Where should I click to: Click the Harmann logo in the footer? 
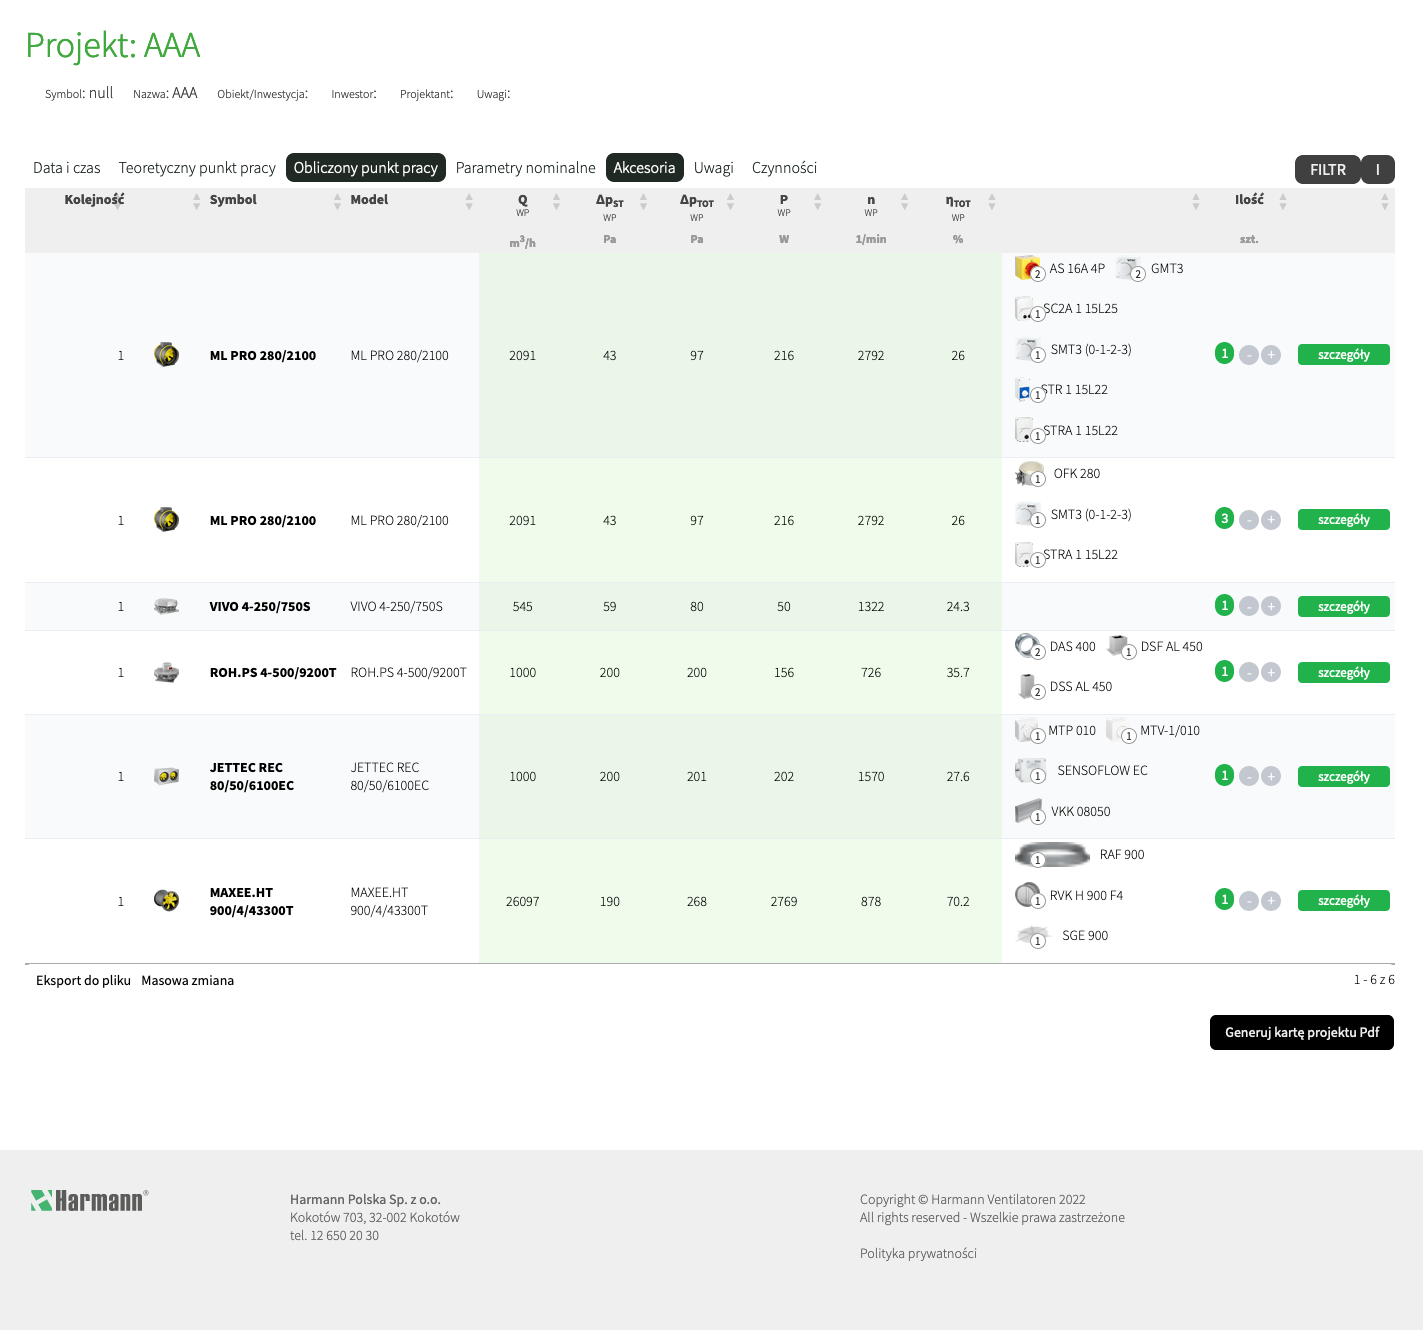coord(89,1200)
